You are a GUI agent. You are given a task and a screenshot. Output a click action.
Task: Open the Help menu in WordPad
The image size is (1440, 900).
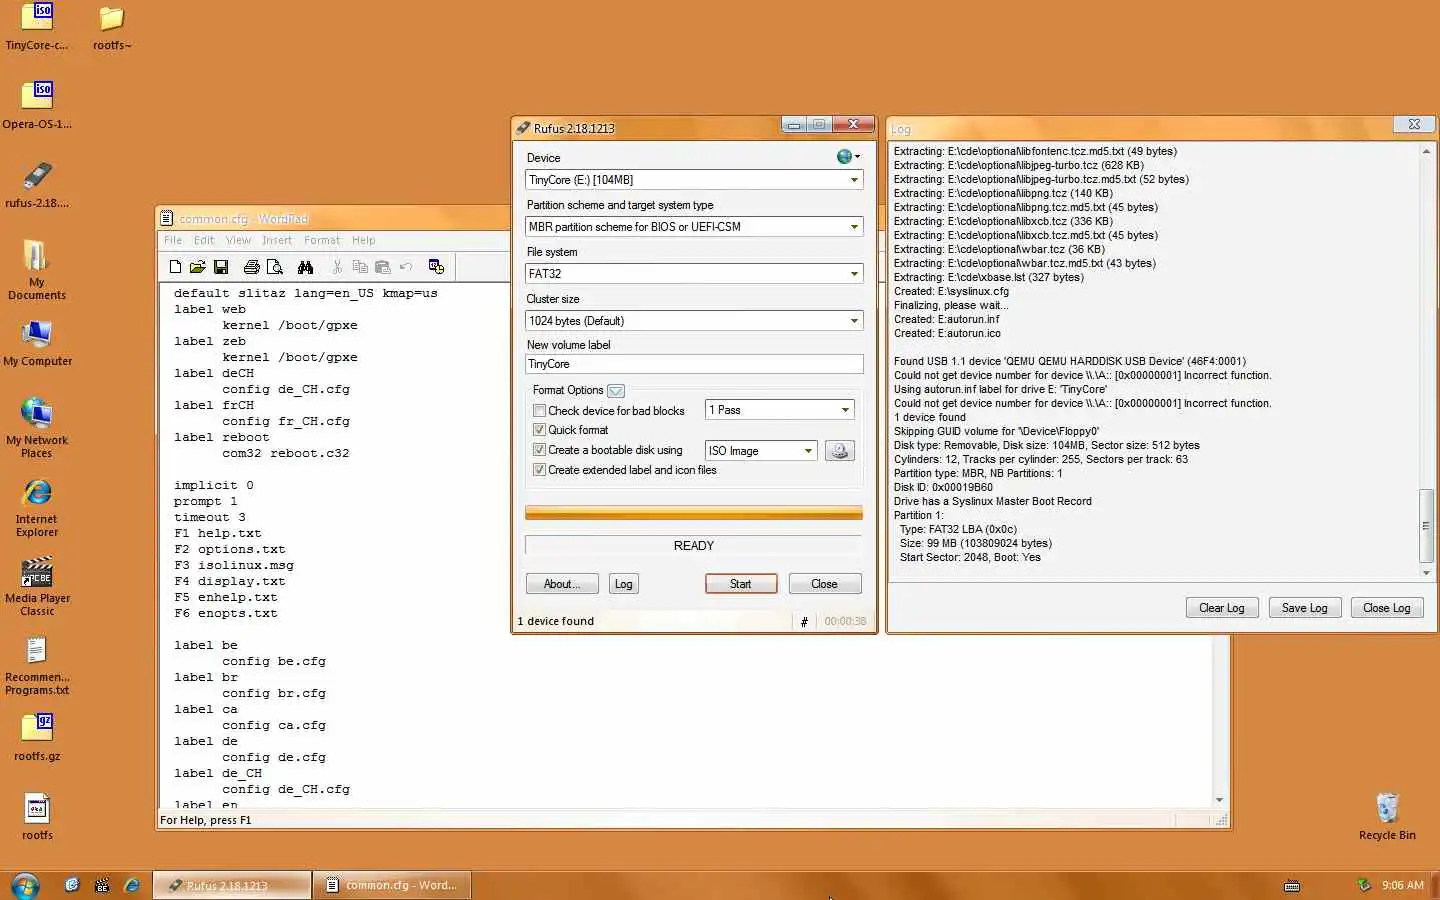click(x=363, y=241)
